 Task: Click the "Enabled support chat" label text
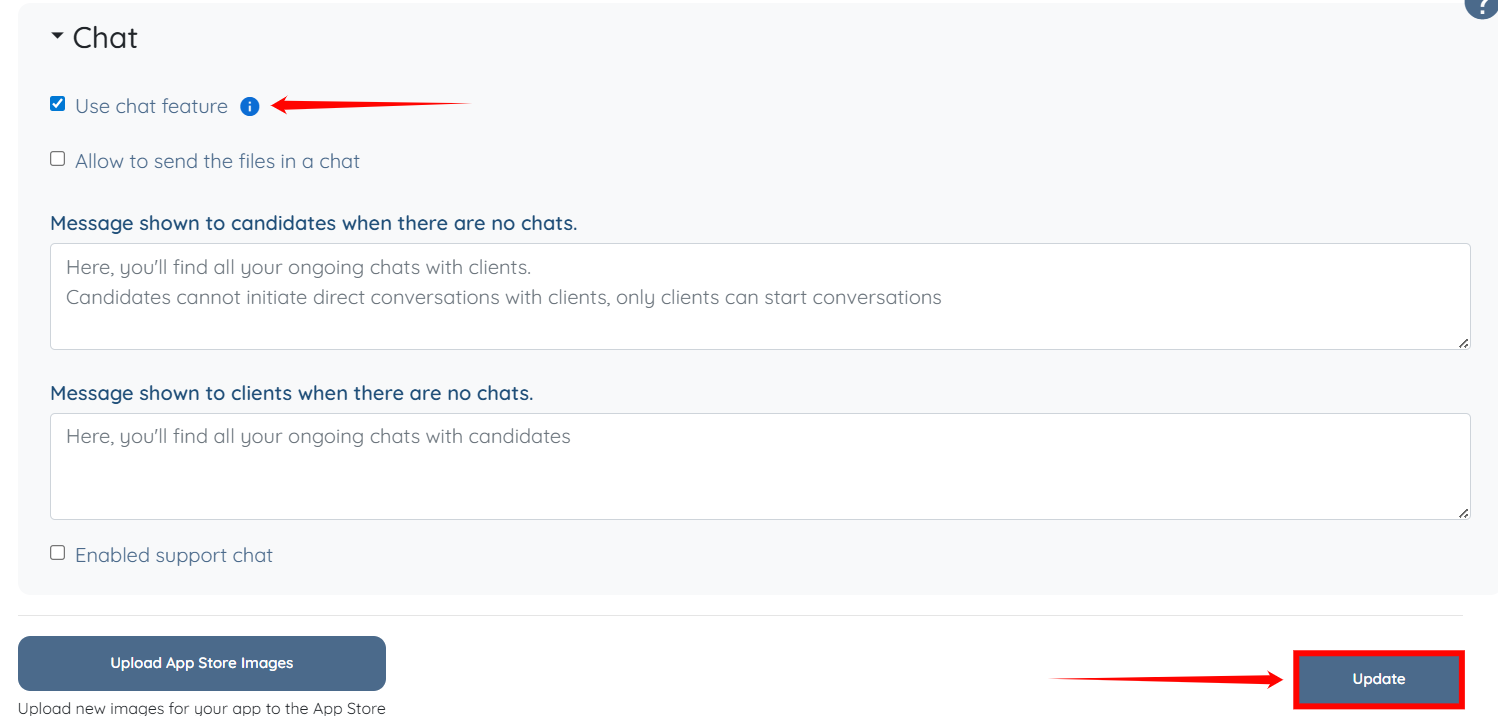click(x=174, y=556)
